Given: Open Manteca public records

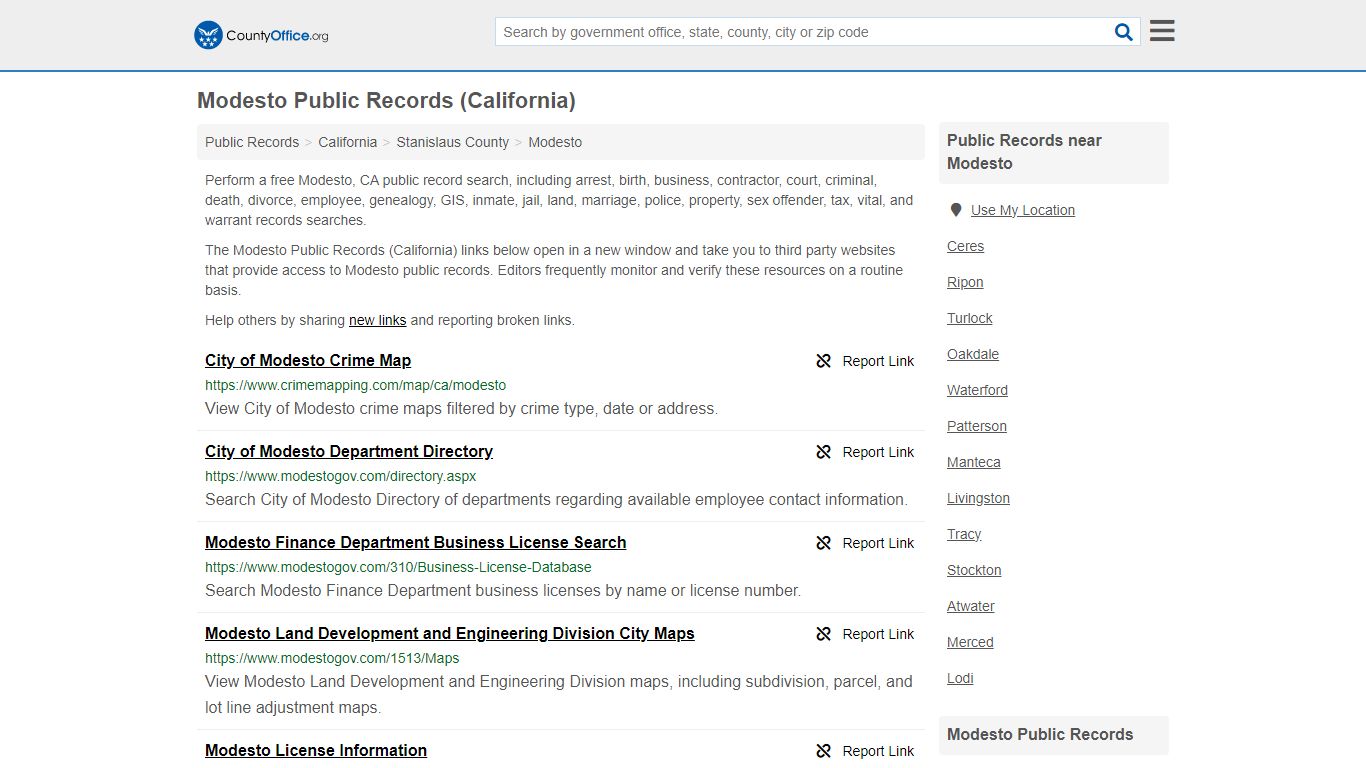Looking at the screenshot, I should pyautogui.click(x=974, y=462).
